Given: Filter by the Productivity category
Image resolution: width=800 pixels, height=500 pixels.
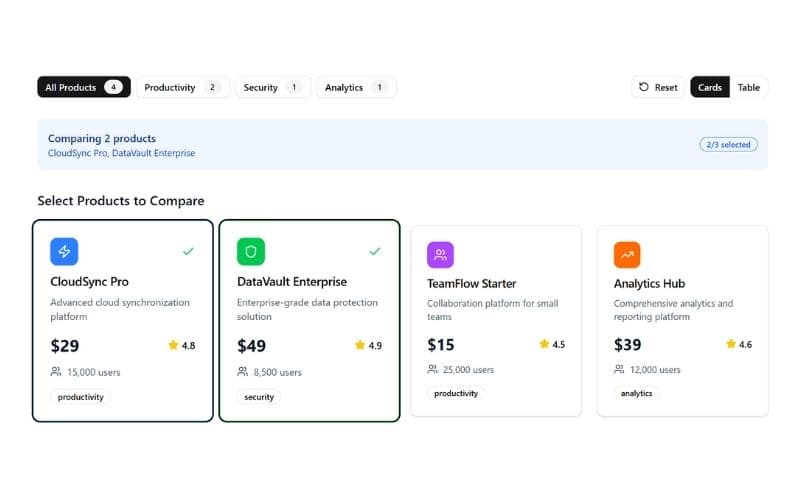Looking at the screenshot, I should click(x=183, y=88).
